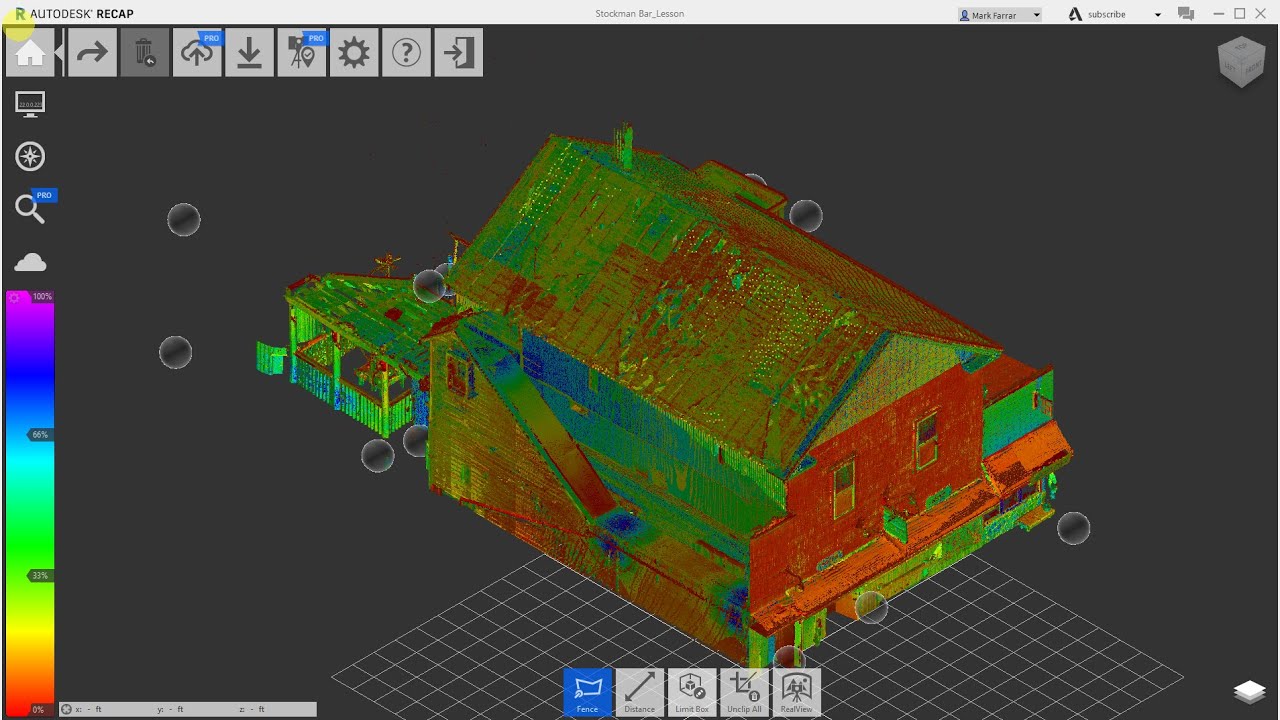Open the Share project arrow tool
The width and height of the screenshot is (1280, 720).
pyautogui.click(x=92, y=53)
